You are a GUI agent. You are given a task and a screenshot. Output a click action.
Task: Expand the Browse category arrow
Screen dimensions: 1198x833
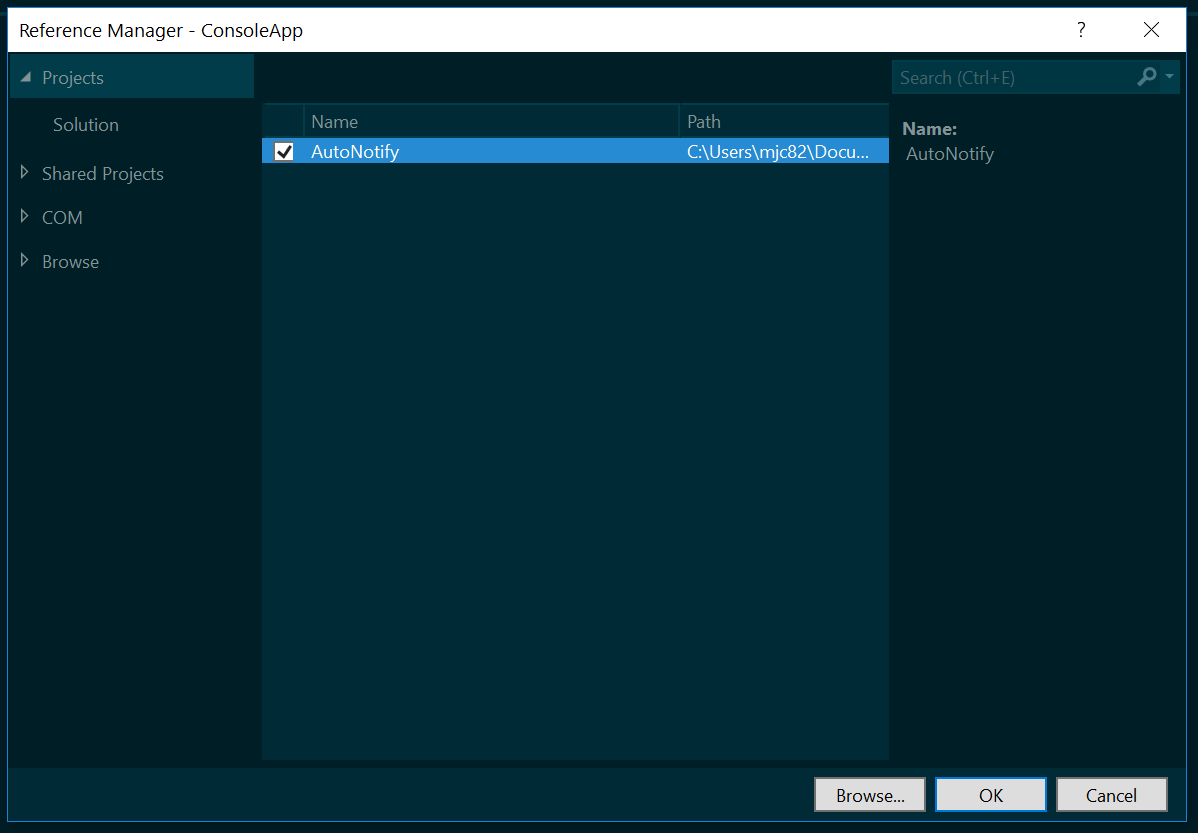(24, 261)
